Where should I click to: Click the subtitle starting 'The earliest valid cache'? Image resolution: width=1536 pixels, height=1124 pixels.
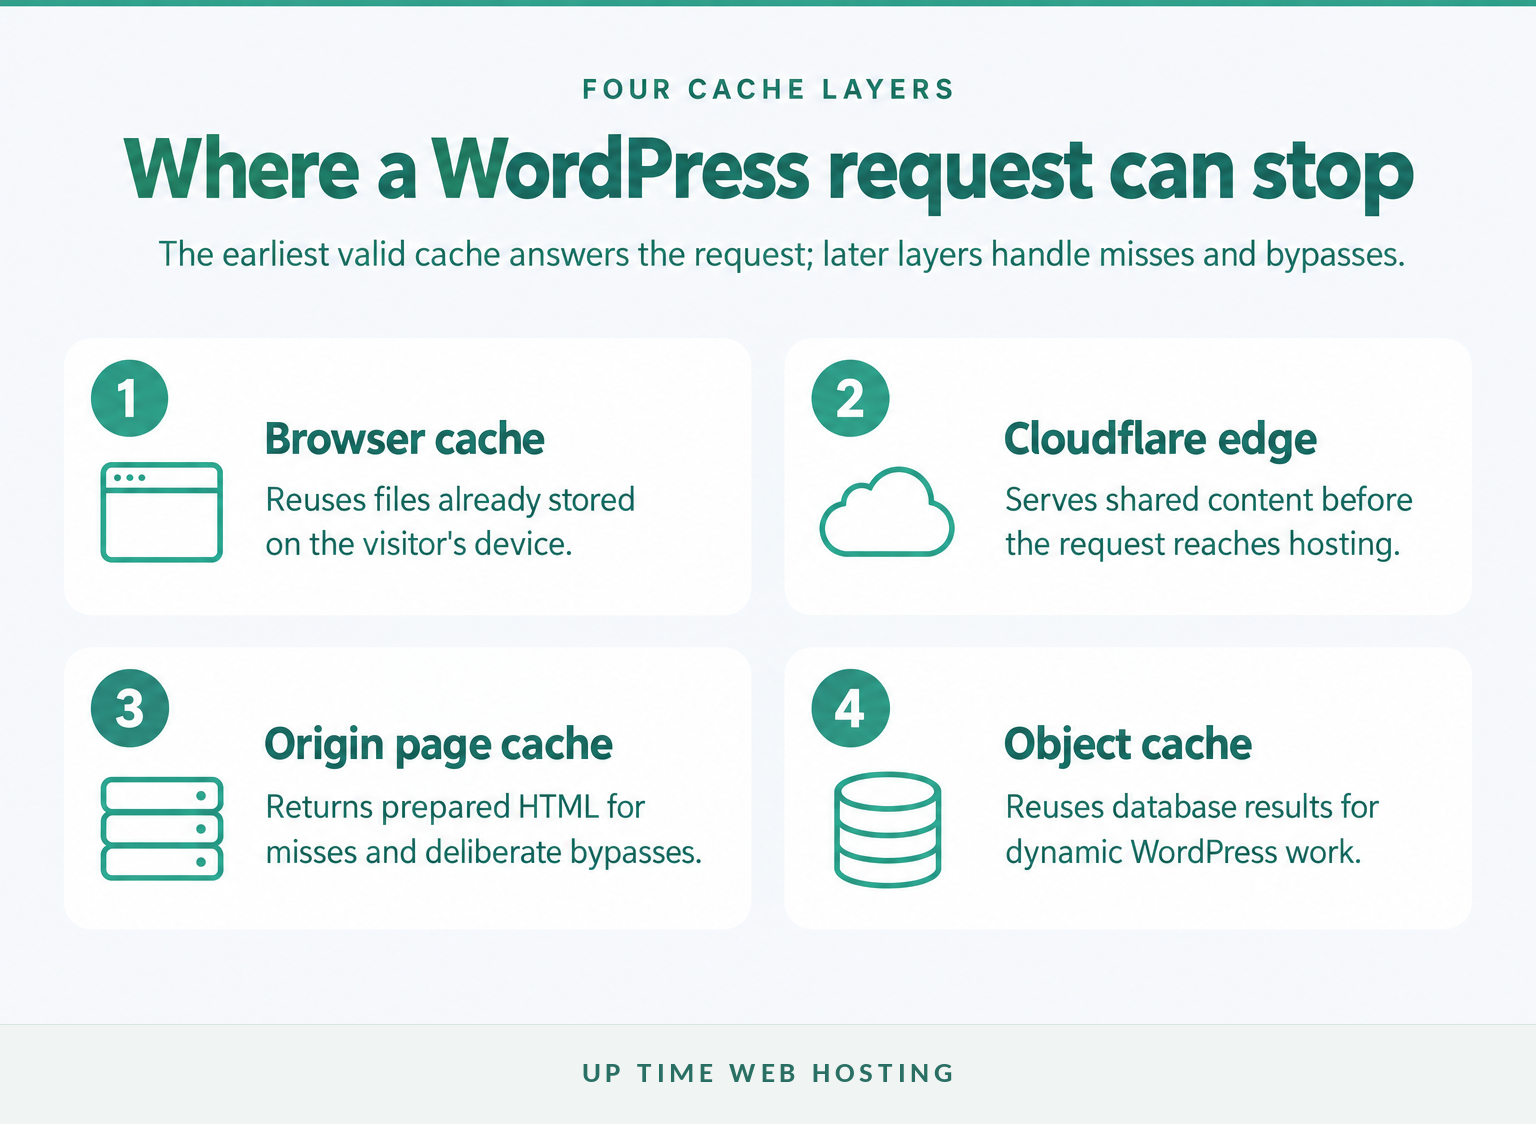pyautogui.click(x=782, y=254)
